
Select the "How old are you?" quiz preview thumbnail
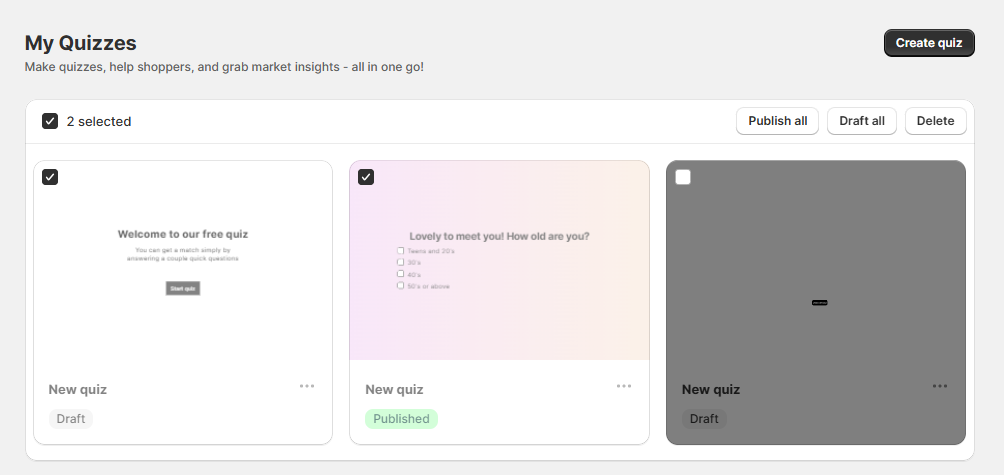click(x=499, y=260)
